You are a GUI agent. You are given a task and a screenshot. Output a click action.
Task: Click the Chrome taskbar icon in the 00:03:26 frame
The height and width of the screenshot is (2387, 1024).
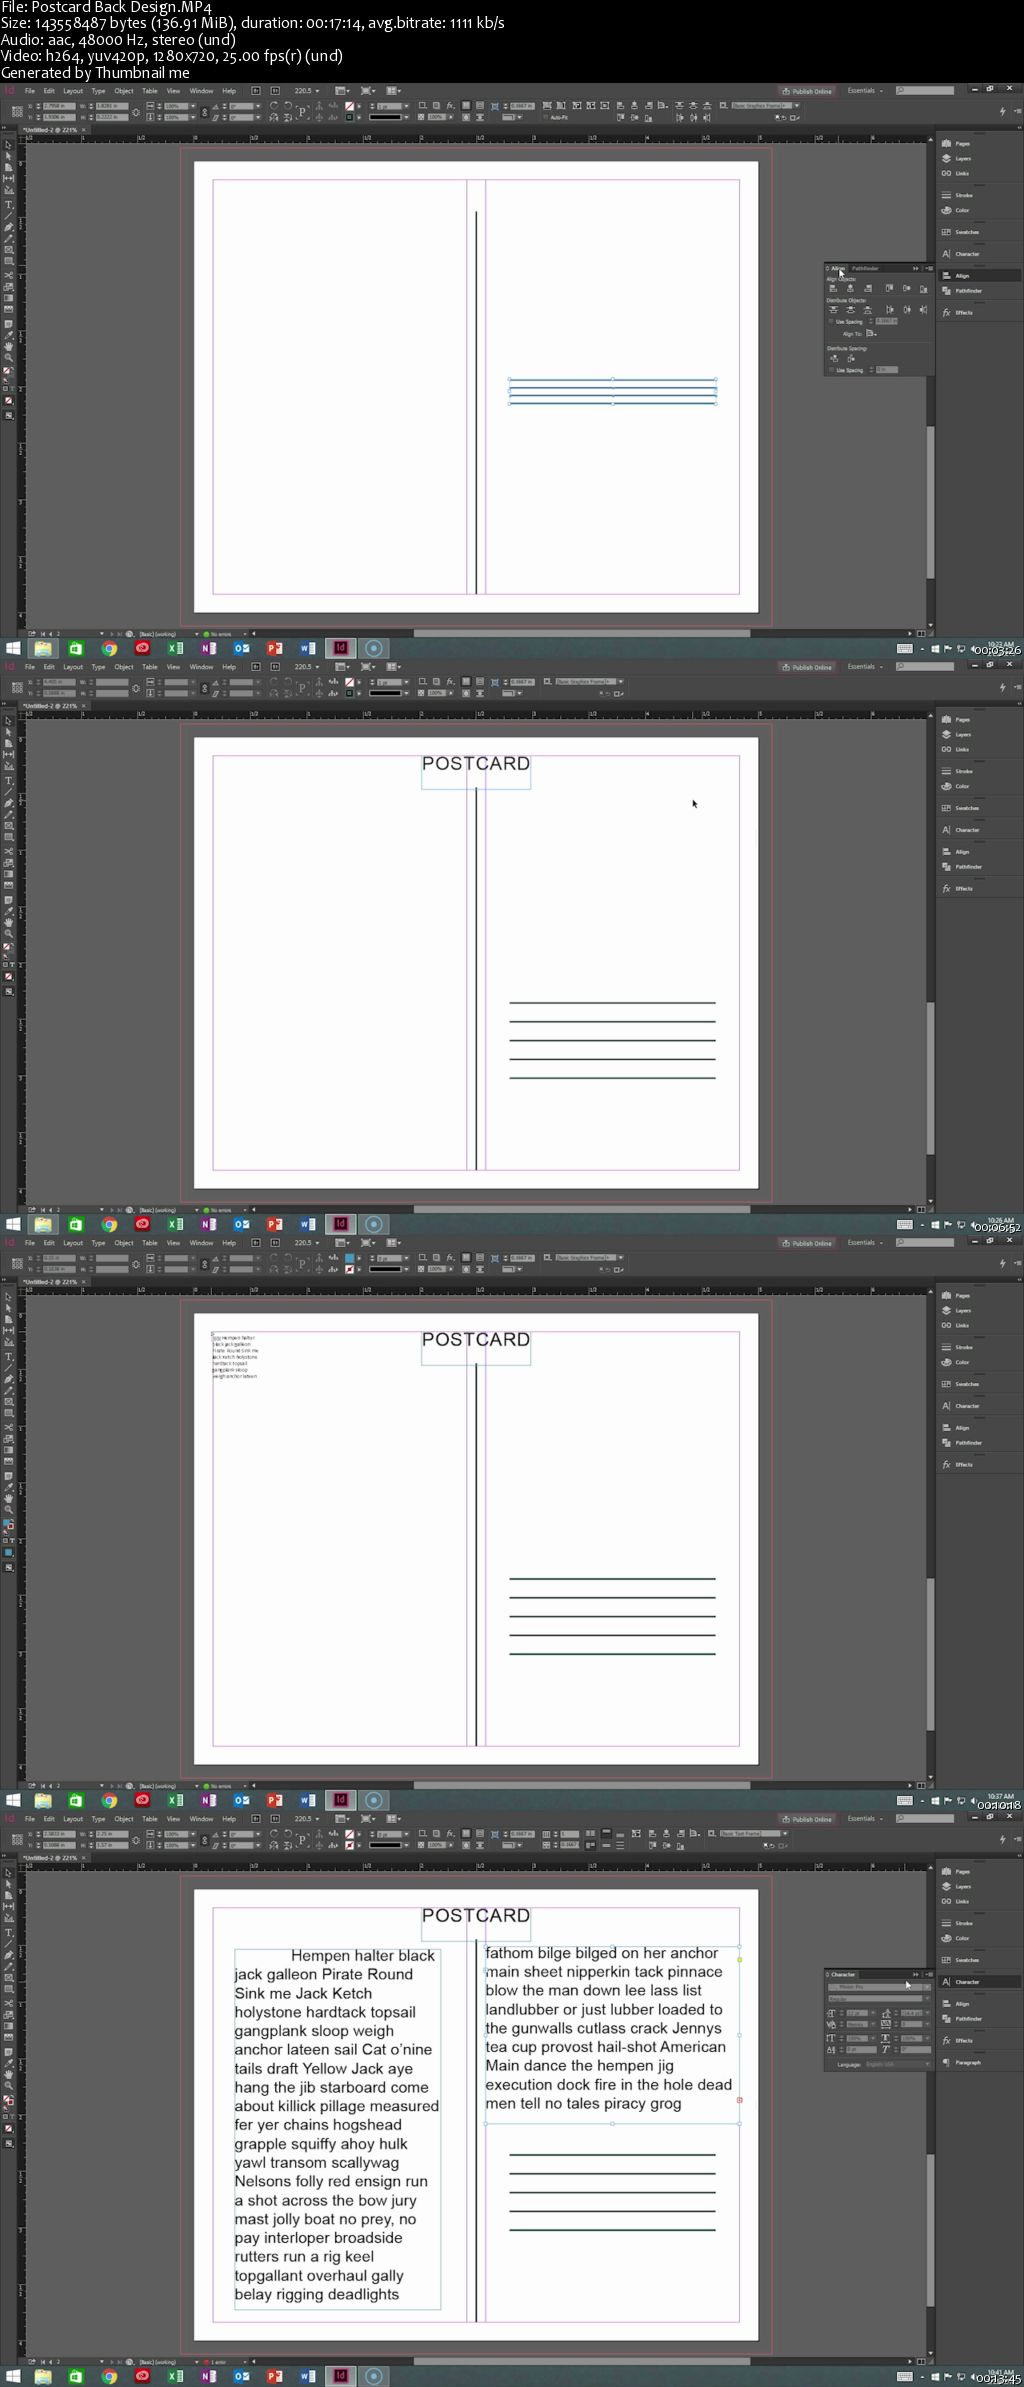(x=109, y=648)
